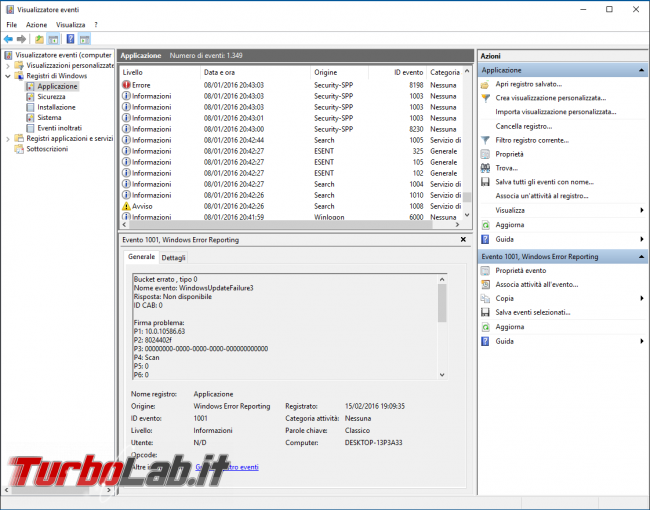Collapse Registri di Windows tree node
The height and width of the screenshot is (510, 650).
(x=8, y=76)
